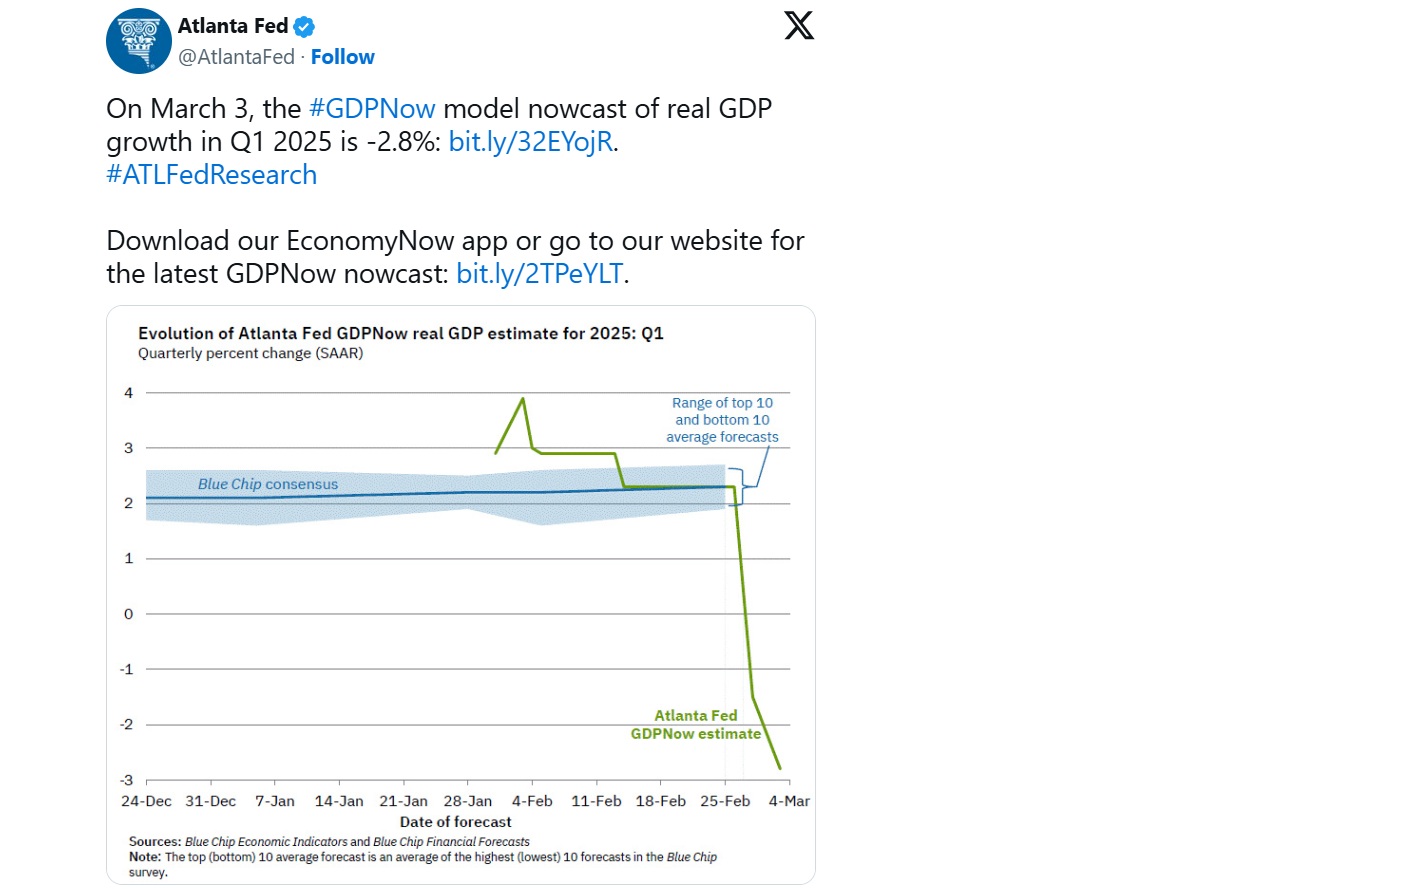The width and height of the screenshot is (1407, 889).
Task: Click the Atlanta Fed profile avatar
Action: (x=139, y=41)
